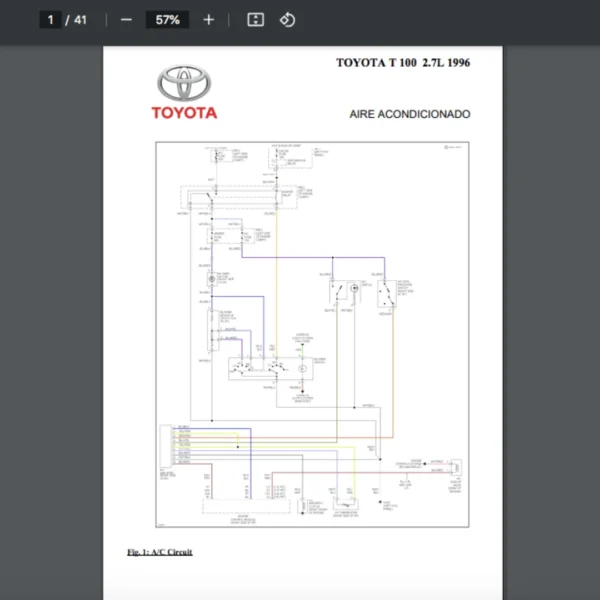Zoom out with the minus icon

126,20
